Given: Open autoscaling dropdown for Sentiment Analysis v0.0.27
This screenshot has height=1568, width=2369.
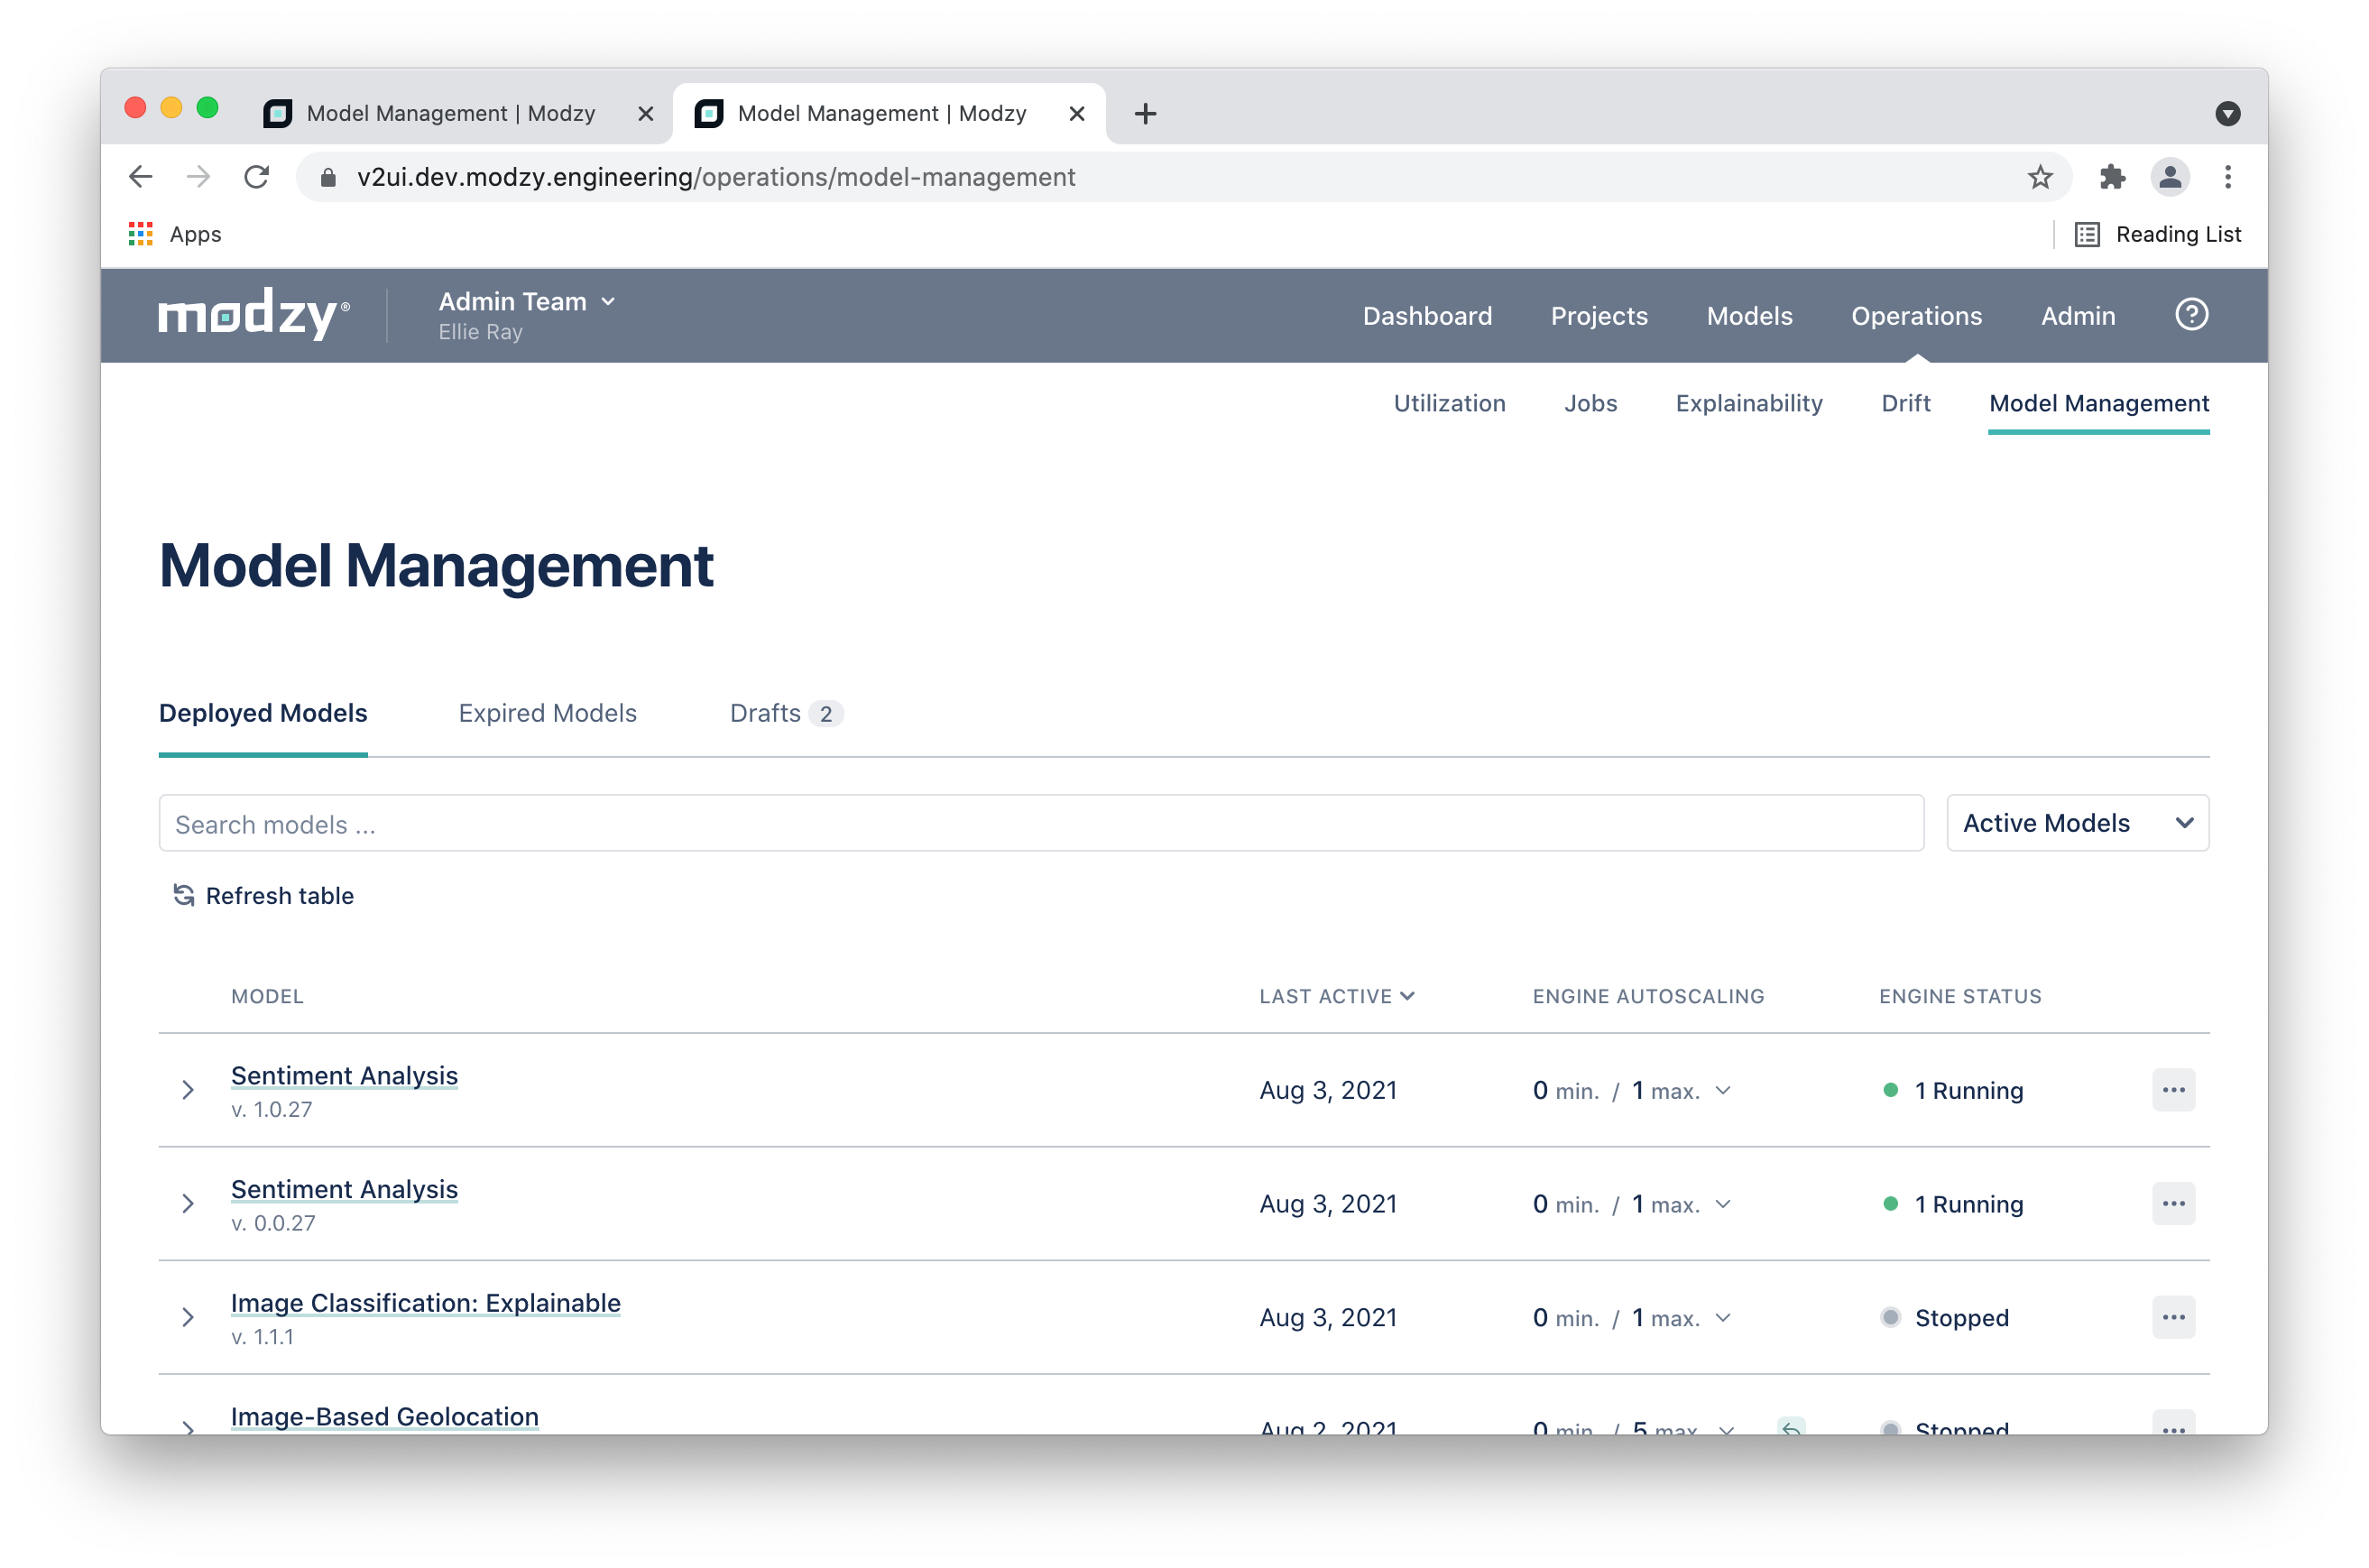Looking at the screenshot, I should pos(1722,1204).
